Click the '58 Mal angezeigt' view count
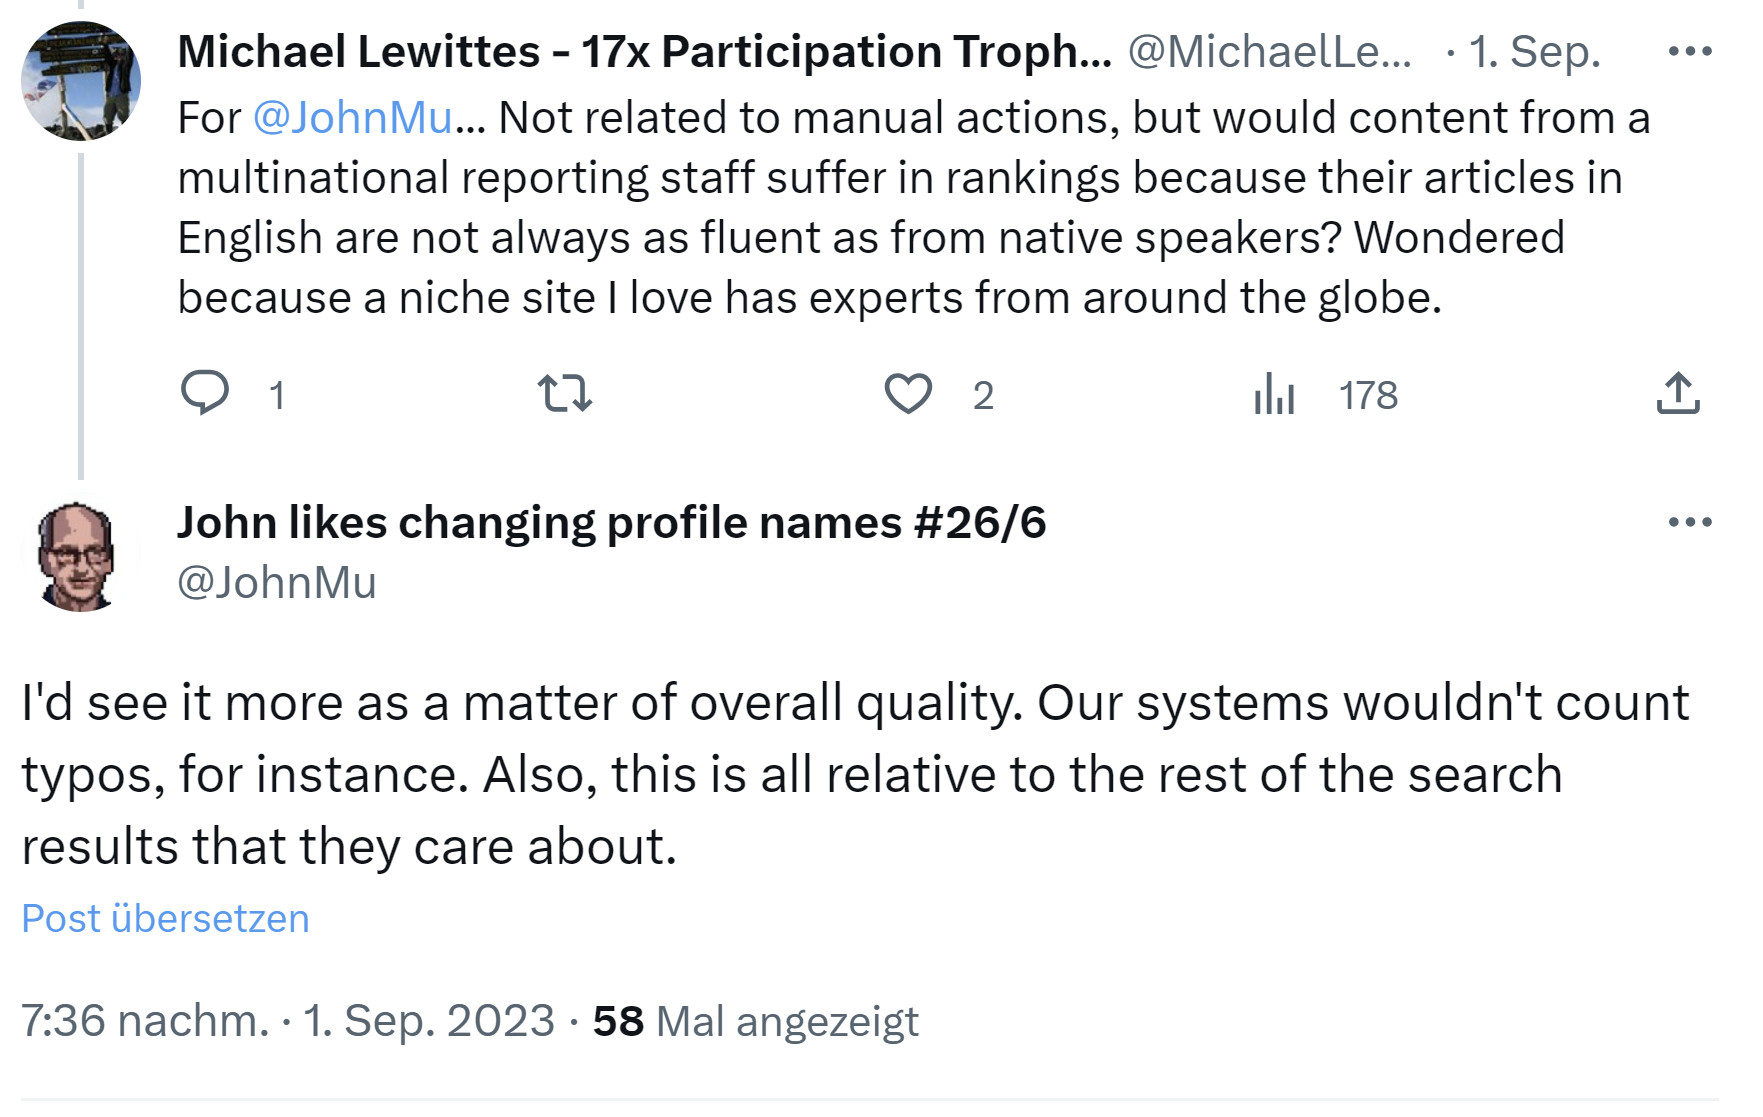The image size is (1763, 1117). tap(755, 1021)
